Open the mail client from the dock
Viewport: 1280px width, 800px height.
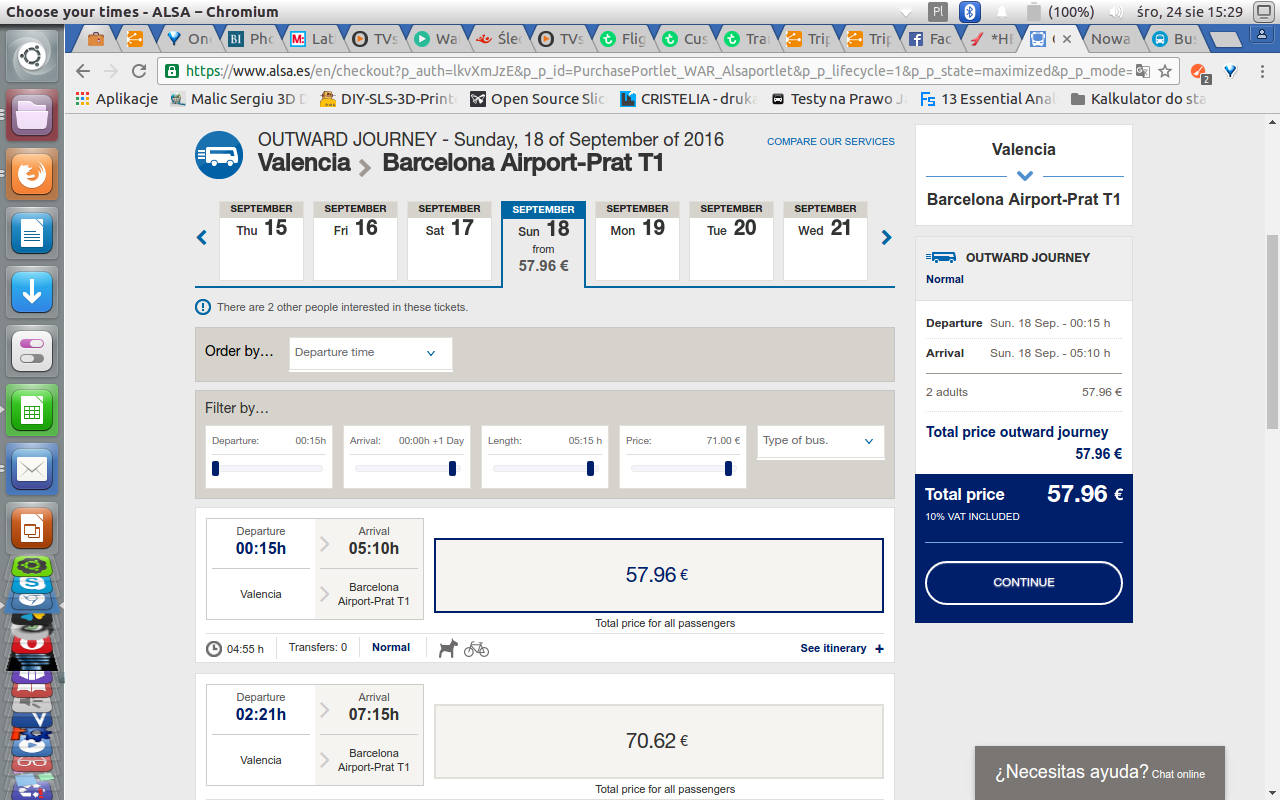click(32, 469)
